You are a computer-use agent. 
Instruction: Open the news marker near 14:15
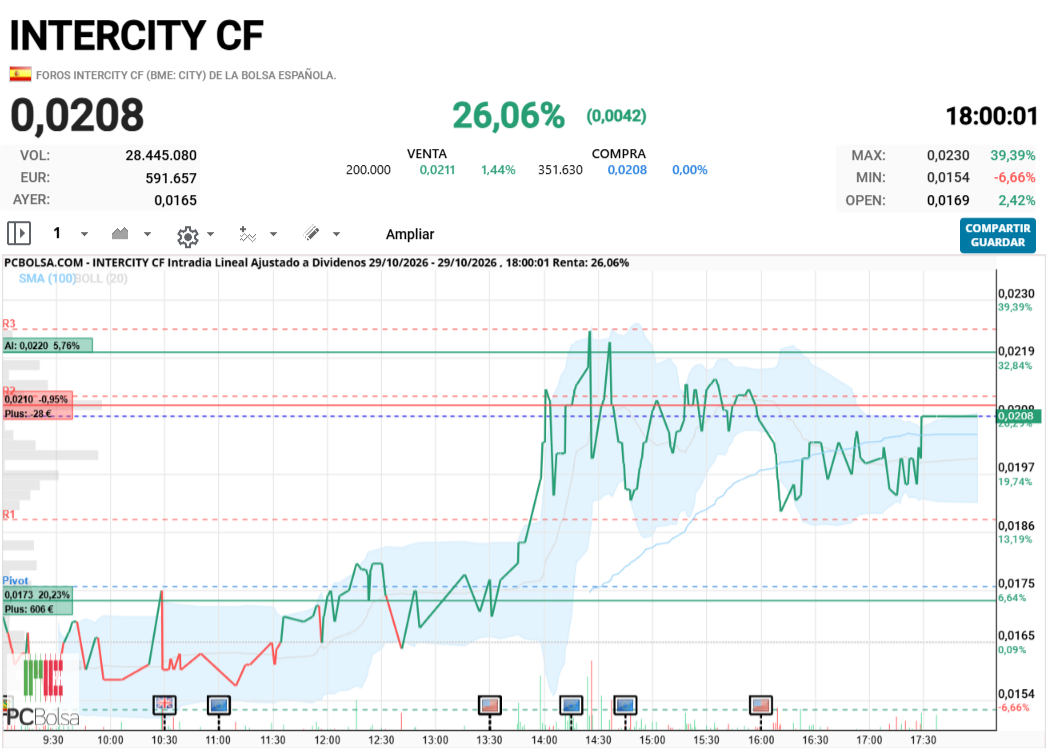point(571,704)
